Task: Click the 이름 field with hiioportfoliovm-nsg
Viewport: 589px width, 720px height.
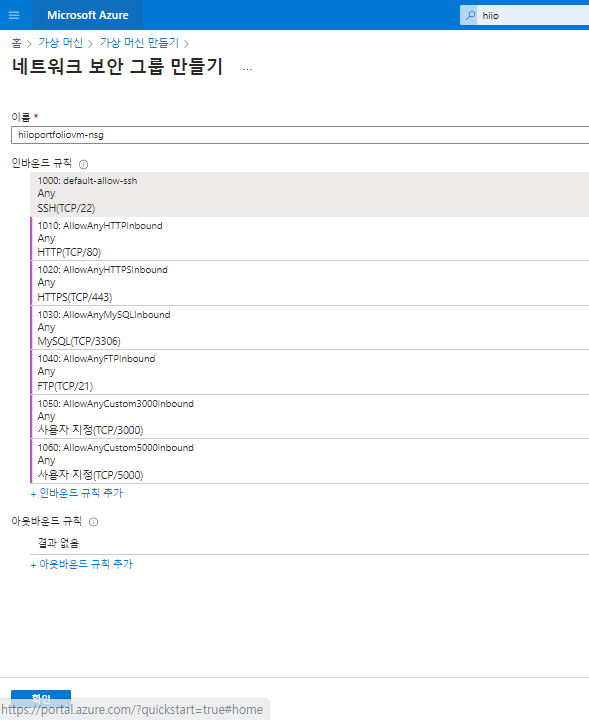Action: pyautogui.click(x=300, y=135)
